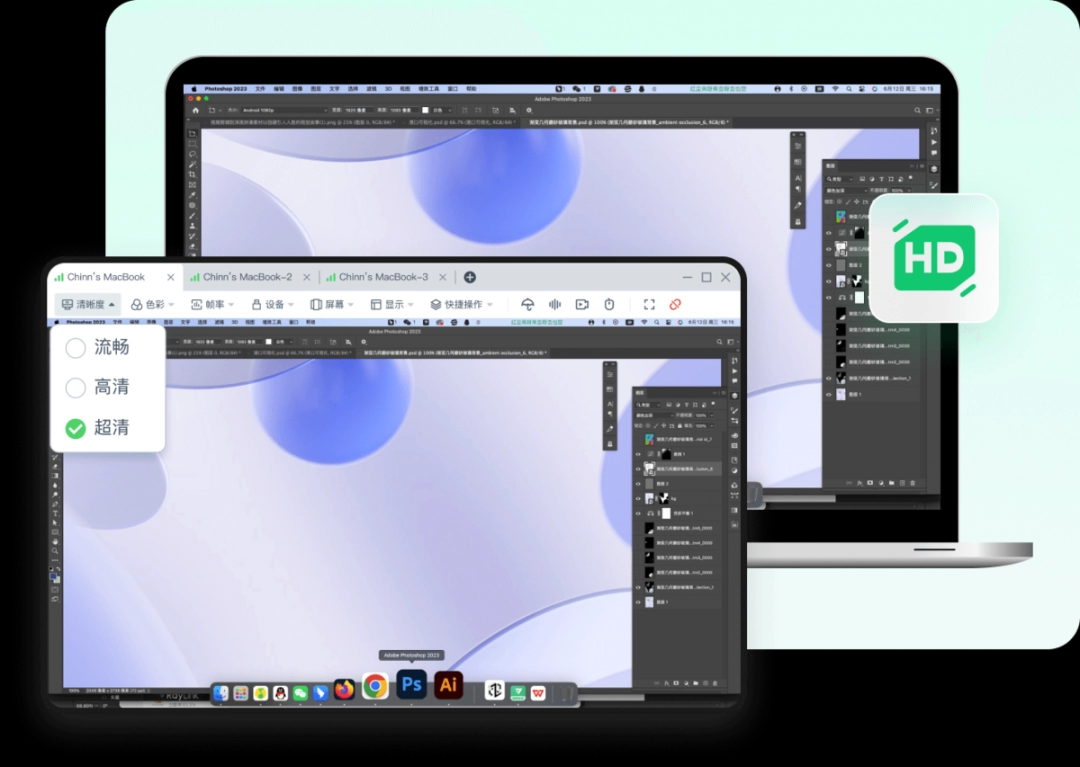This screenshot has height=767, width=1080.
Task: Select the Hand tool in tablet Photoshop
Action: (55, 541)
